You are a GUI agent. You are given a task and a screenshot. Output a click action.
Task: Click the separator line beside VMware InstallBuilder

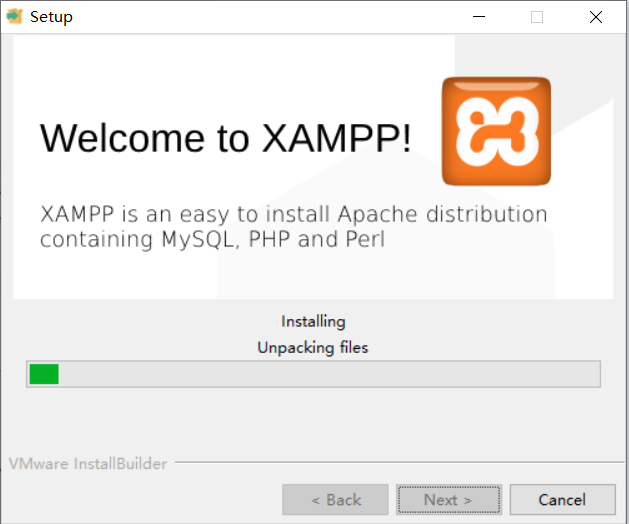[x=399, y=463]
